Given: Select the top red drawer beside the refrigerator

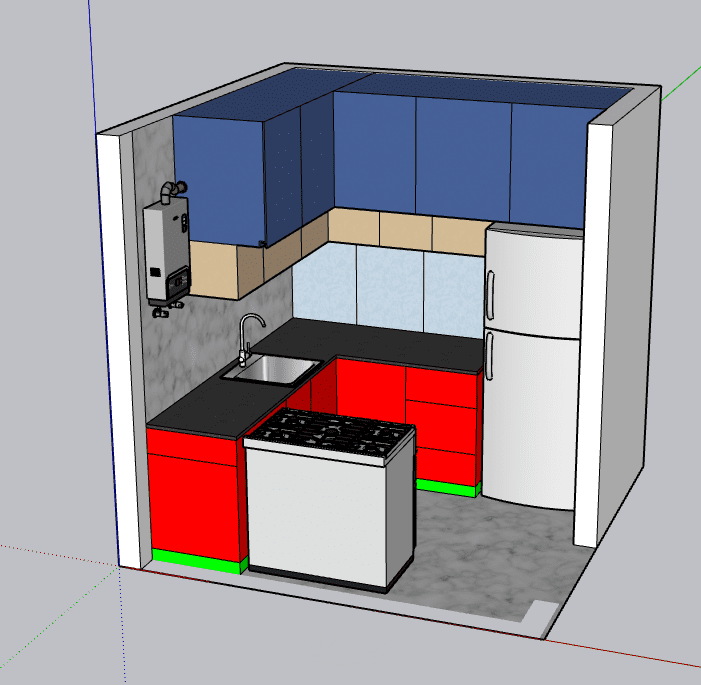Looking at the screenshot, I should point(441,386).
